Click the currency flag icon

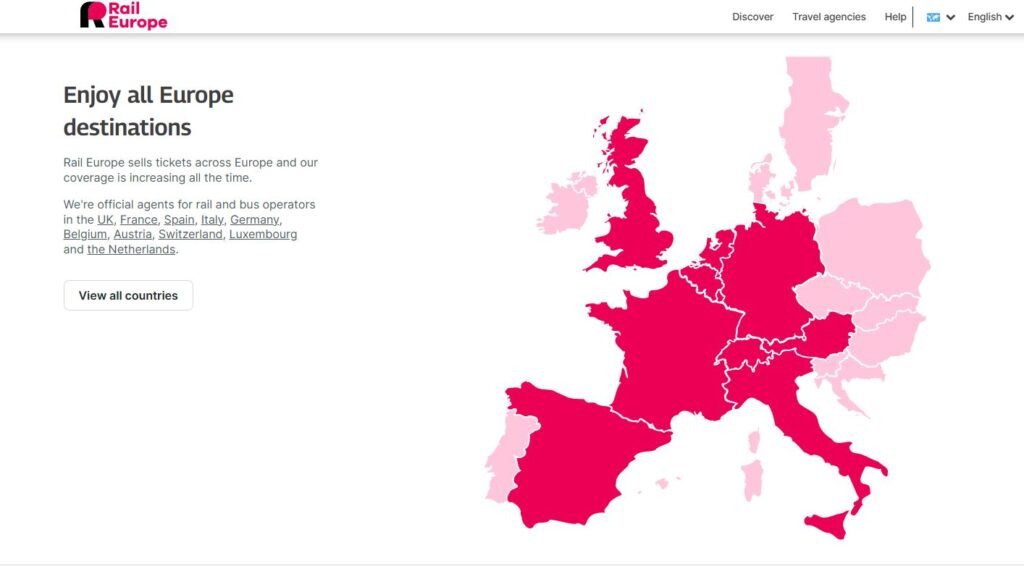coord(933,17)
